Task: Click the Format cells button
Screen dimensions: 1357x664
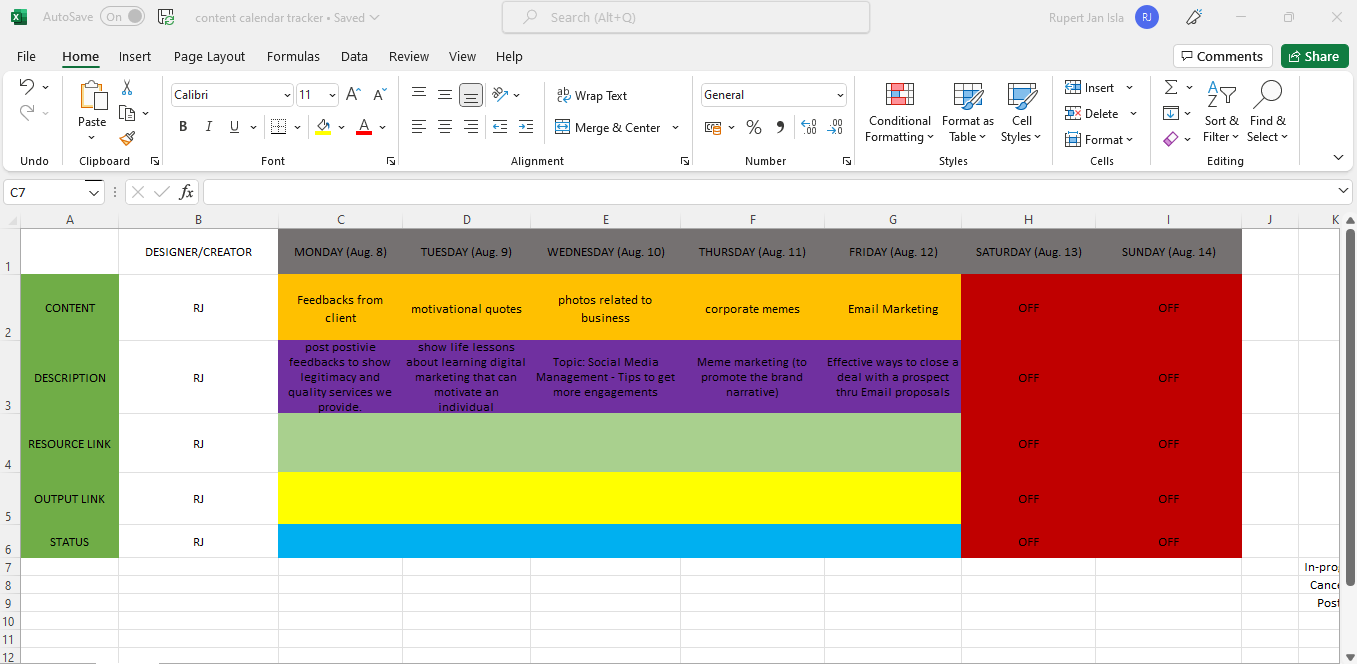Action: (1099, 139)
